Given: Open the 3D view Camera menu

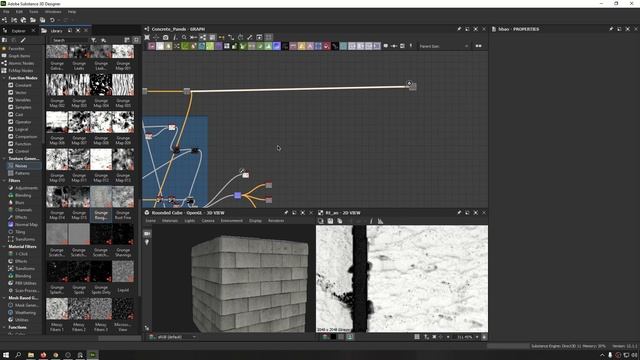Looking at the screenshot, I should pyautogui.click(x=208, y=221).
